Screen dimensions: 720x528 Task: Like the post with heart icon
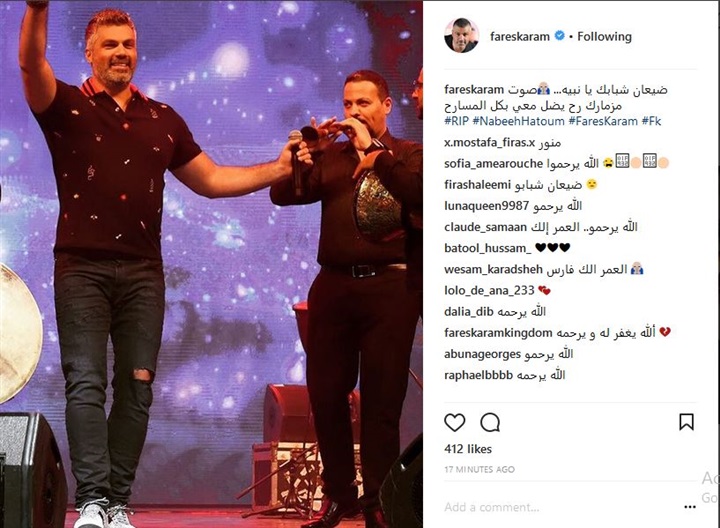(455, 422)
